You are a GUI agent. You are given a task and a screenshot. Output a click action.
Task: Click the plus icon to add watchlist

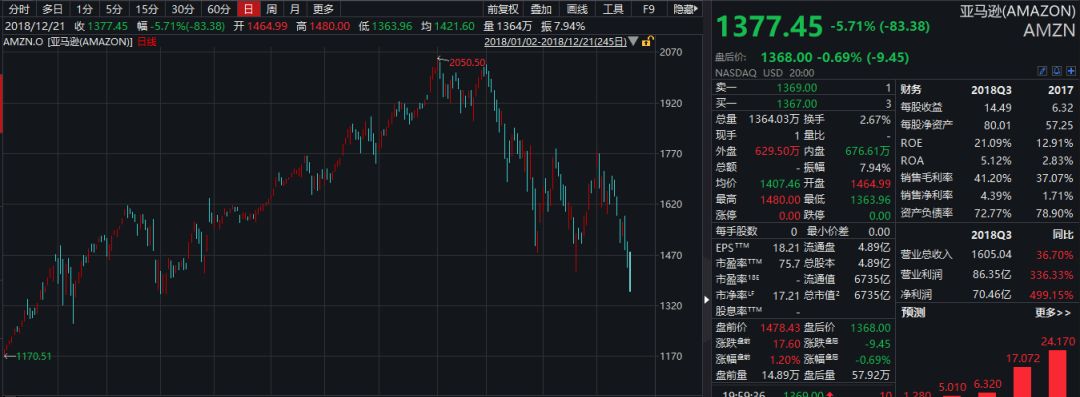point(1070,71)
